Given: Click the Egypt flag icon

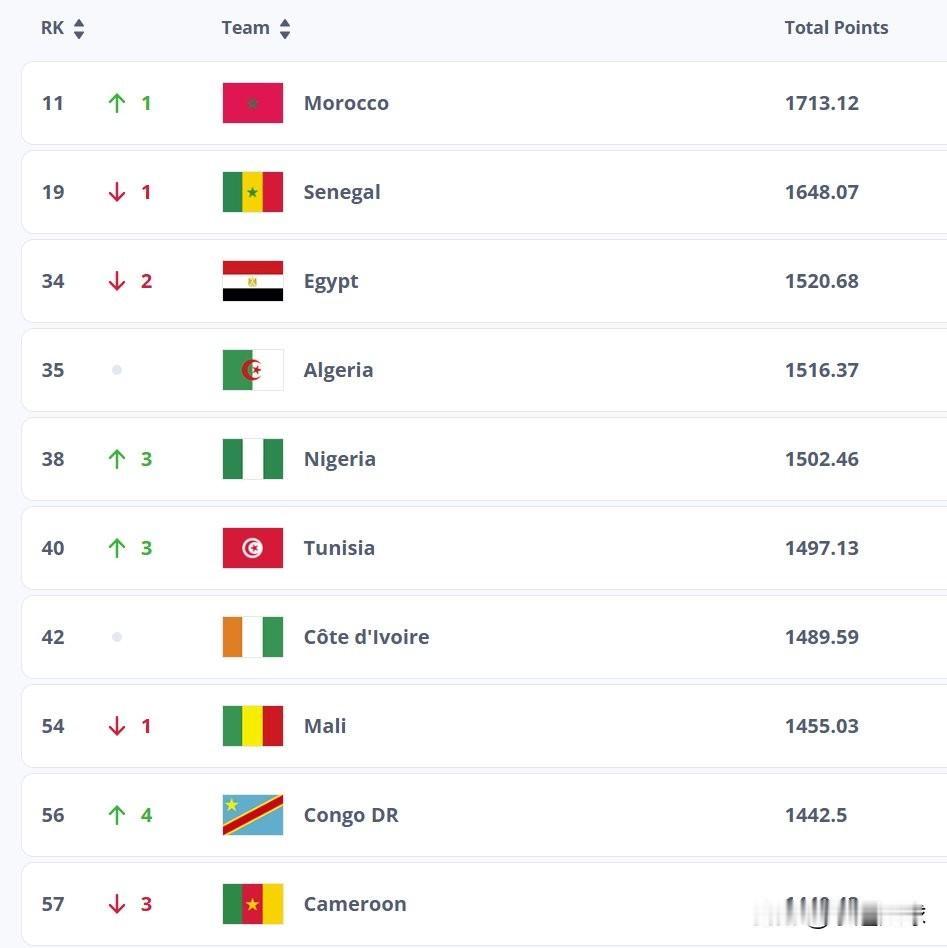Looking at the screenshot, I should coord(252,281).
